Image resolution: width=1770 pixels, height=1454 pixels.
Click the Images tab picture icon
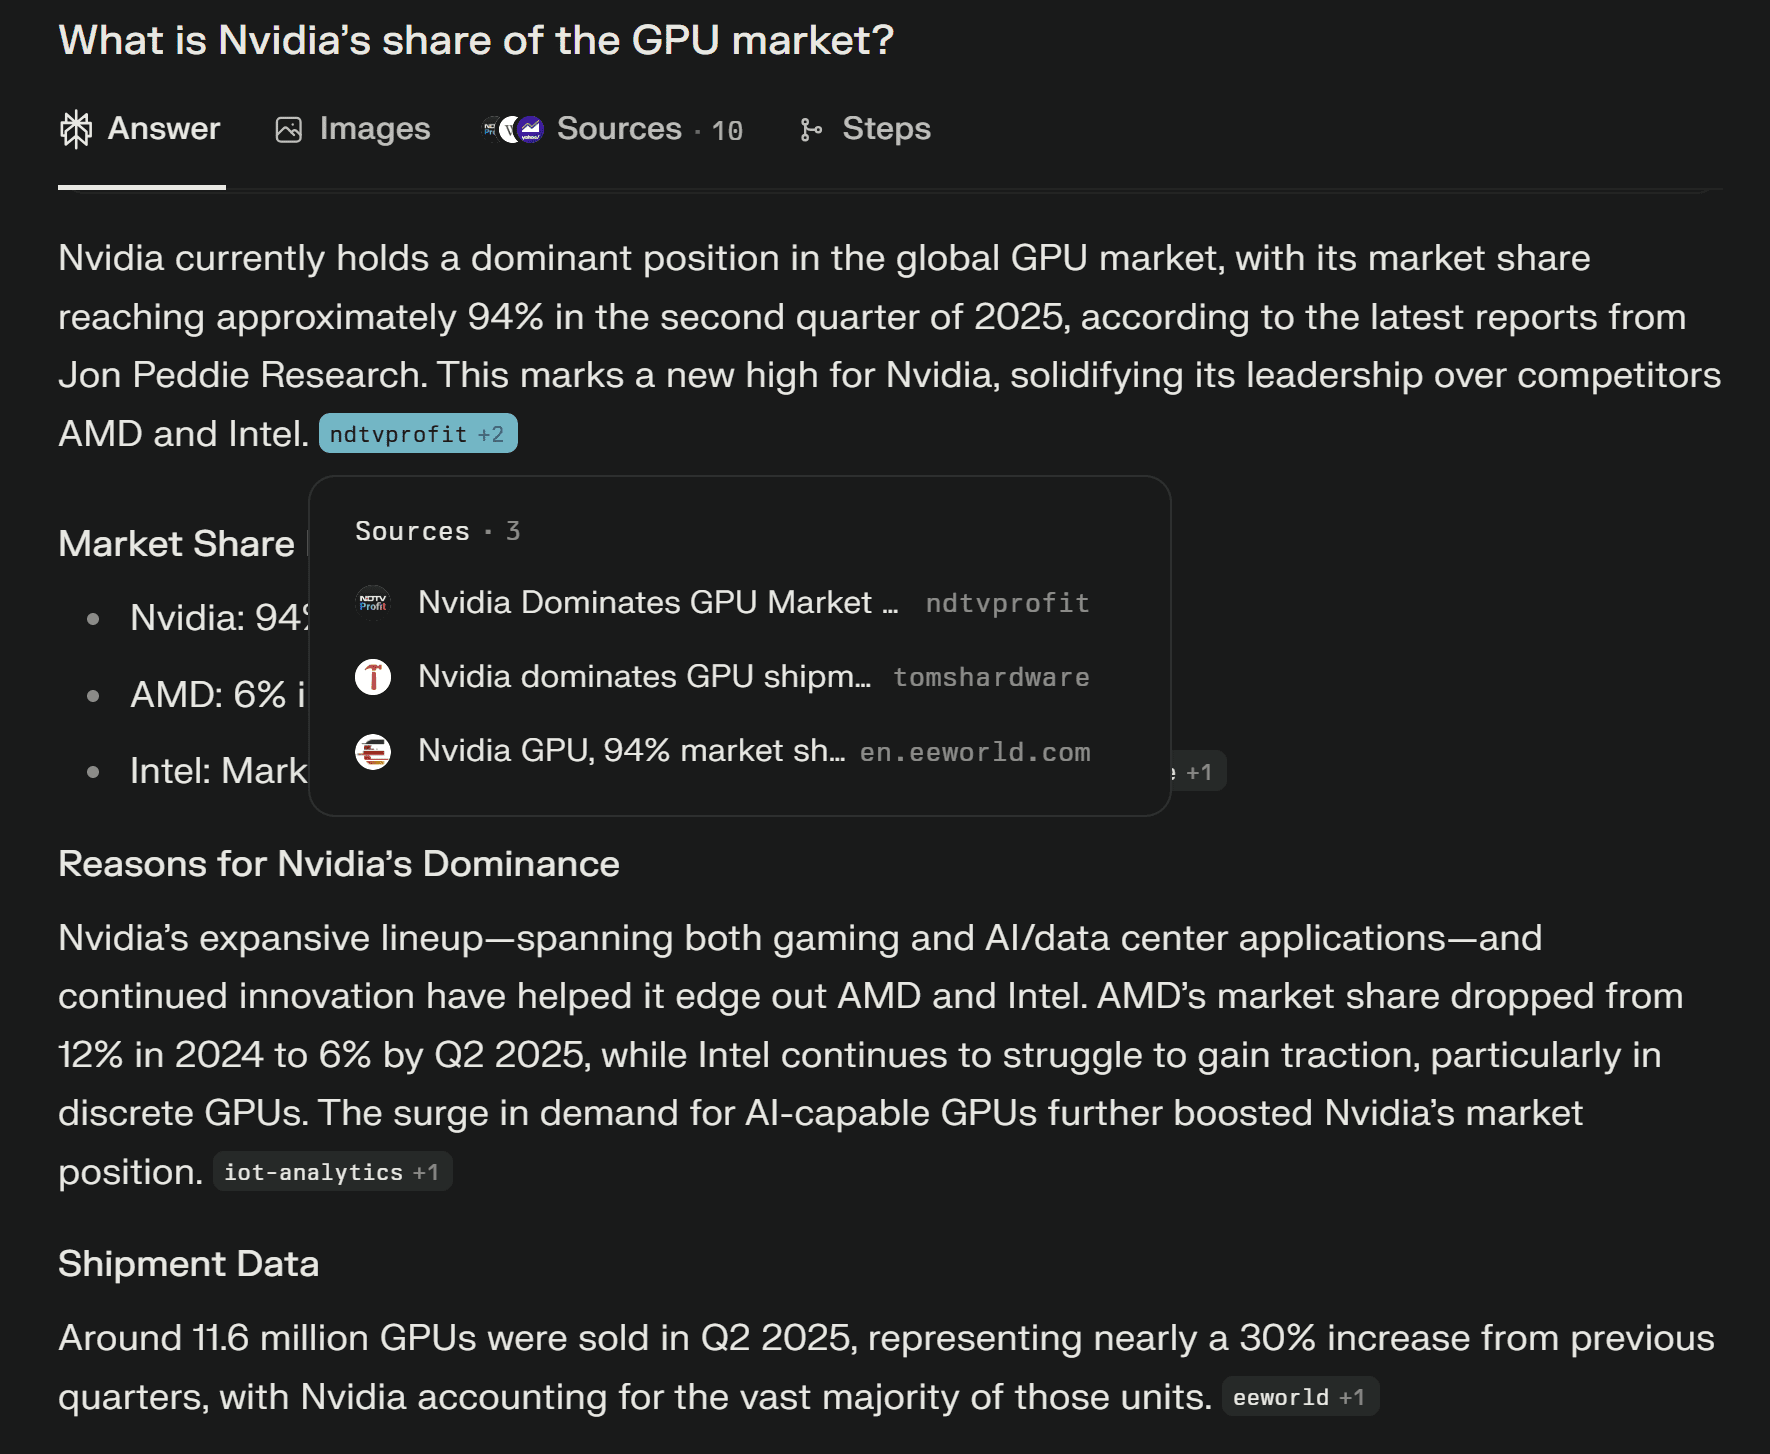(289, 130)
